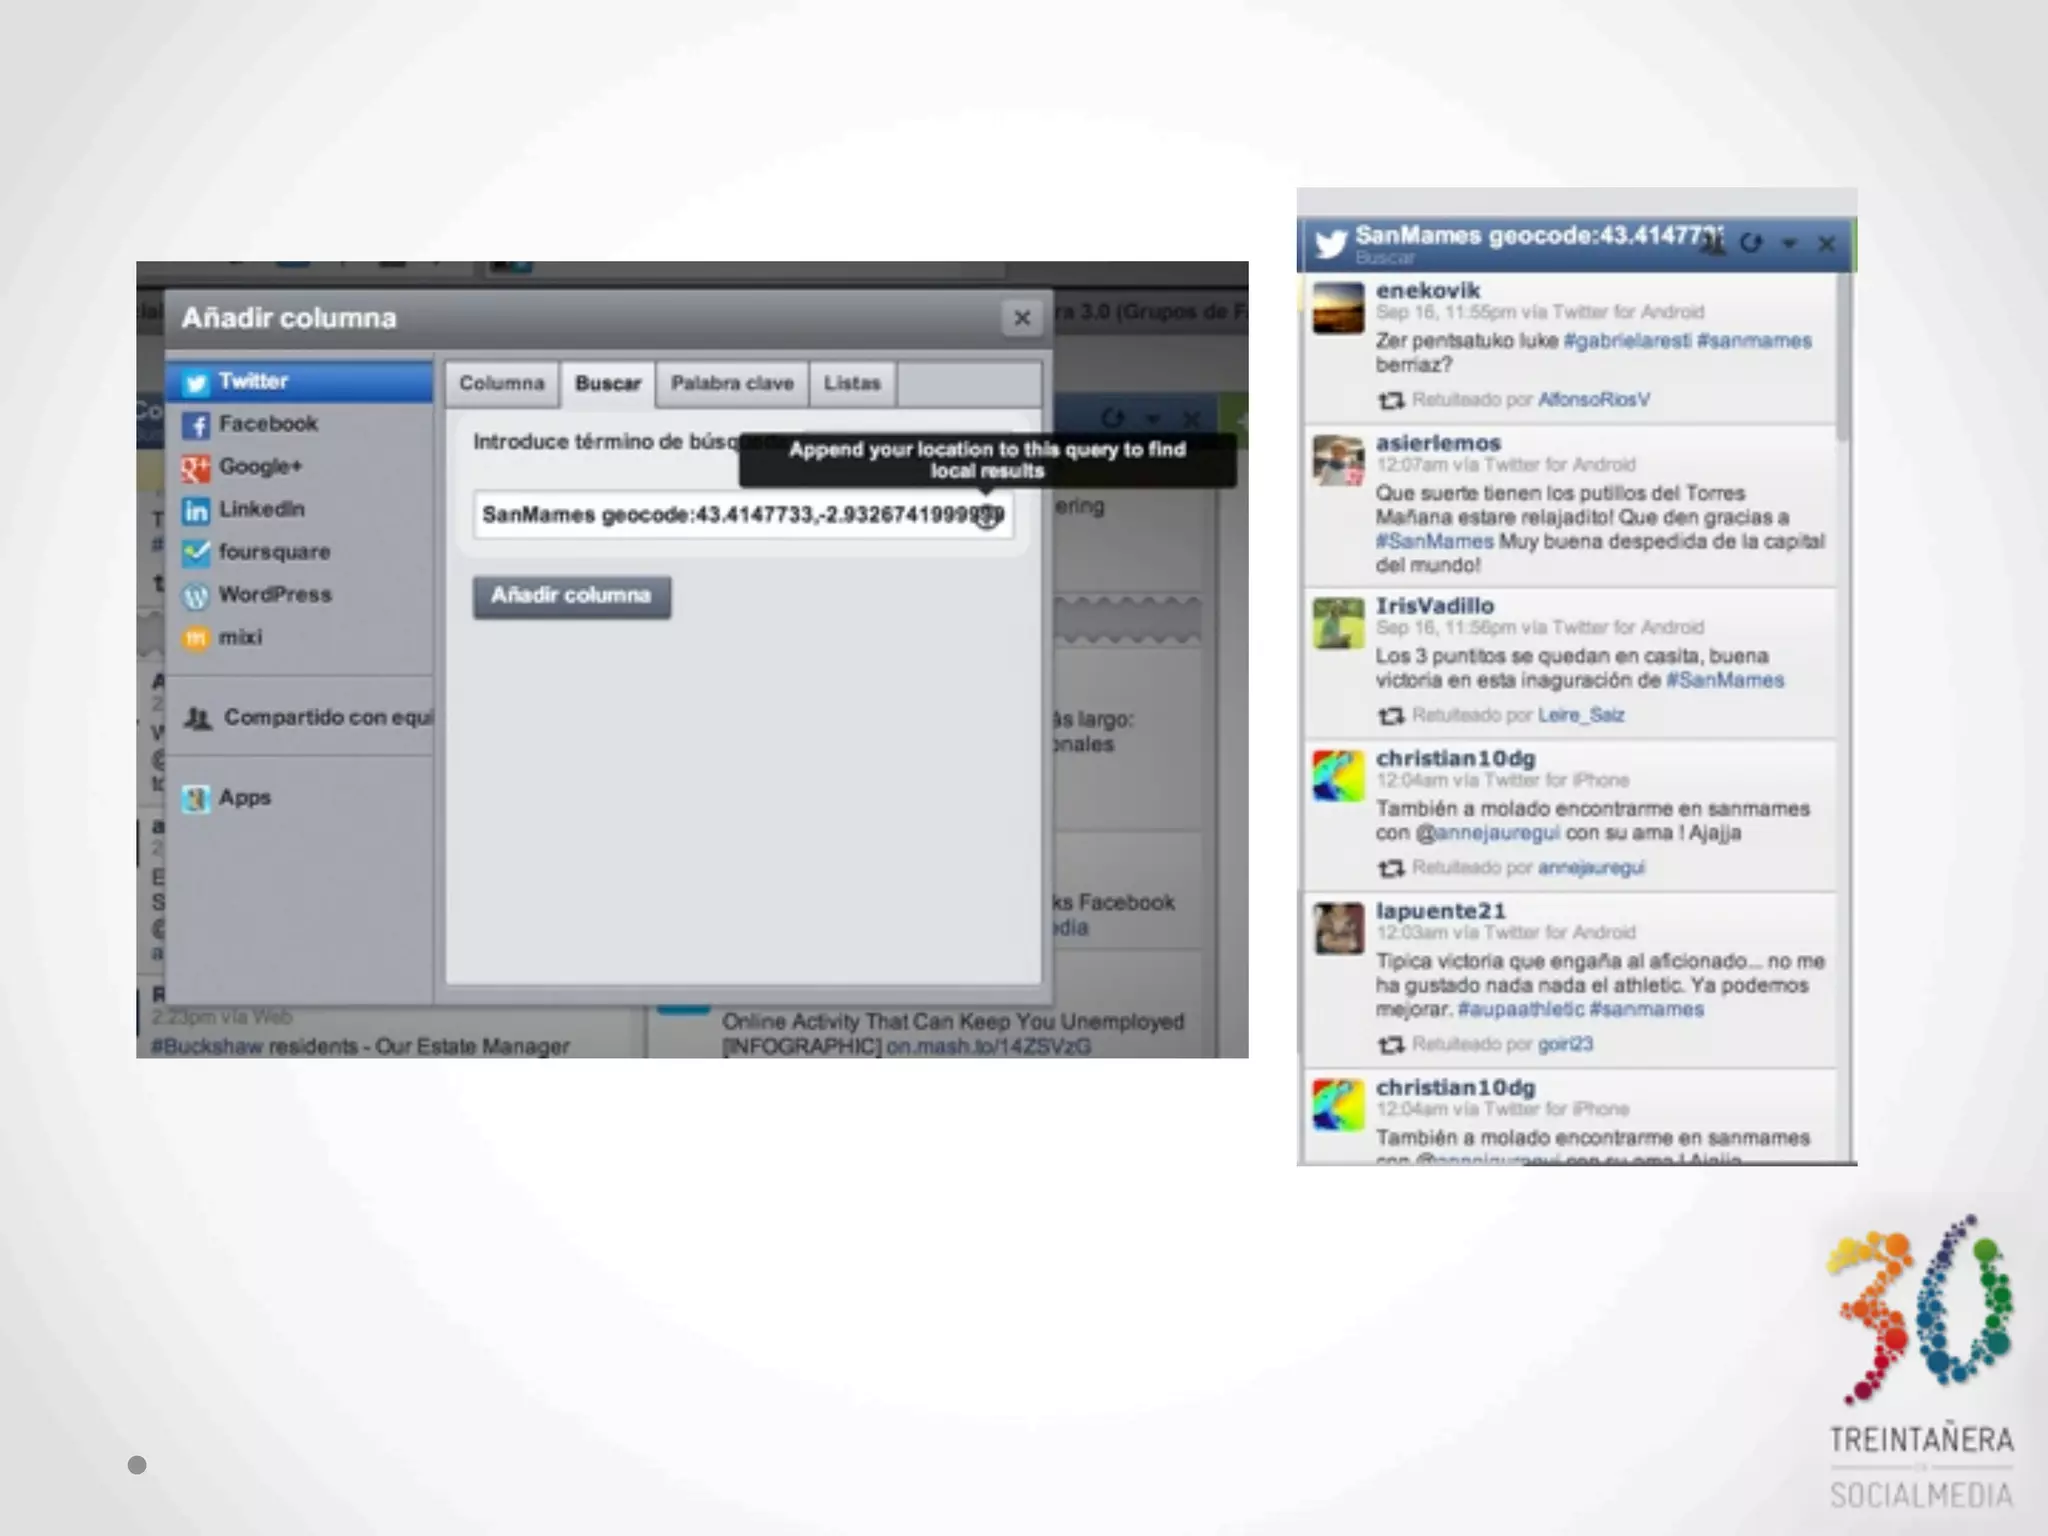Pick LinkedIn in the sidebar
The width and height of the screenshot is (2048, 1536).
tap(261, 510)
